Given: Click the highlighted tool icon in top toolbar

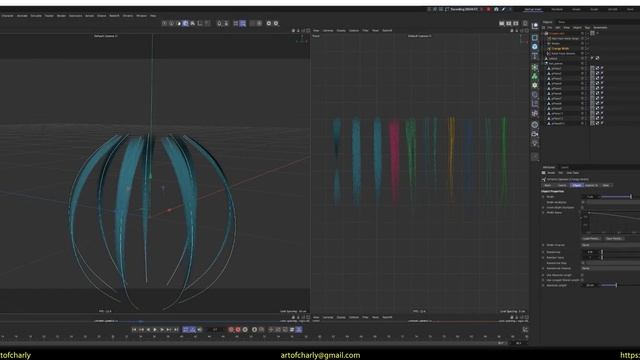Looking at the screenshot, I should [x=185, y=23].
